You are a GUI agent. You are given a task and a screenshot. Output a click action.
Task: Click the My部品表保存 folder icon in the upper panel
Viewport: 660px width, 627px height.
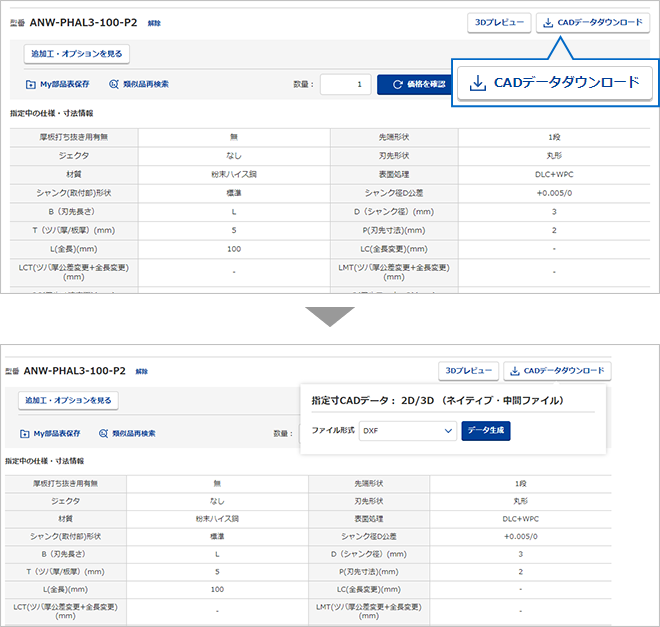click(x=31, y=85)
